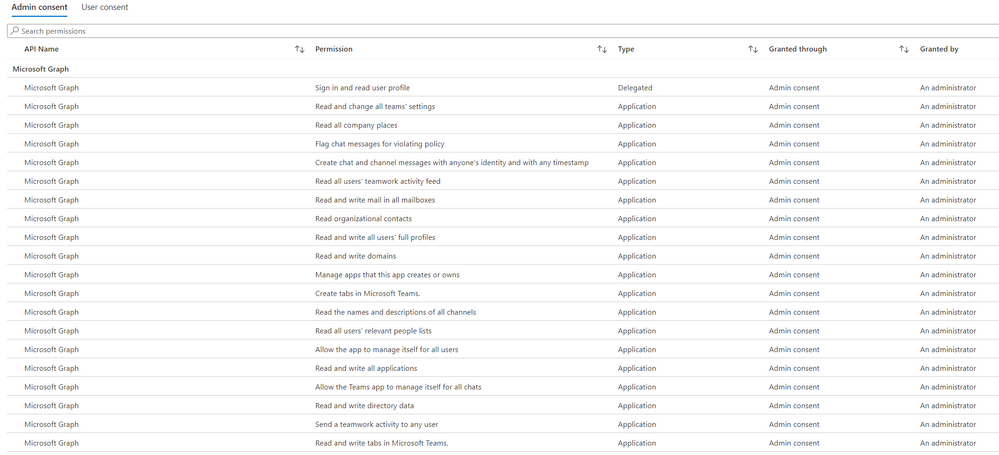
Task: Click the Granted by column header
Action: [x=939, y=49]
